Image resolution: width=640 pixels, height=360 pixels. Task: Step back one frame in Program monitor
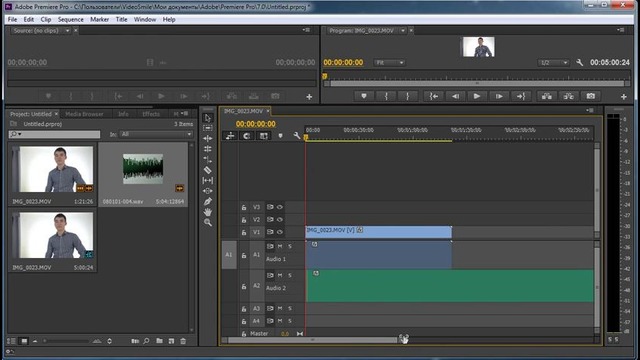coord(455,96)
